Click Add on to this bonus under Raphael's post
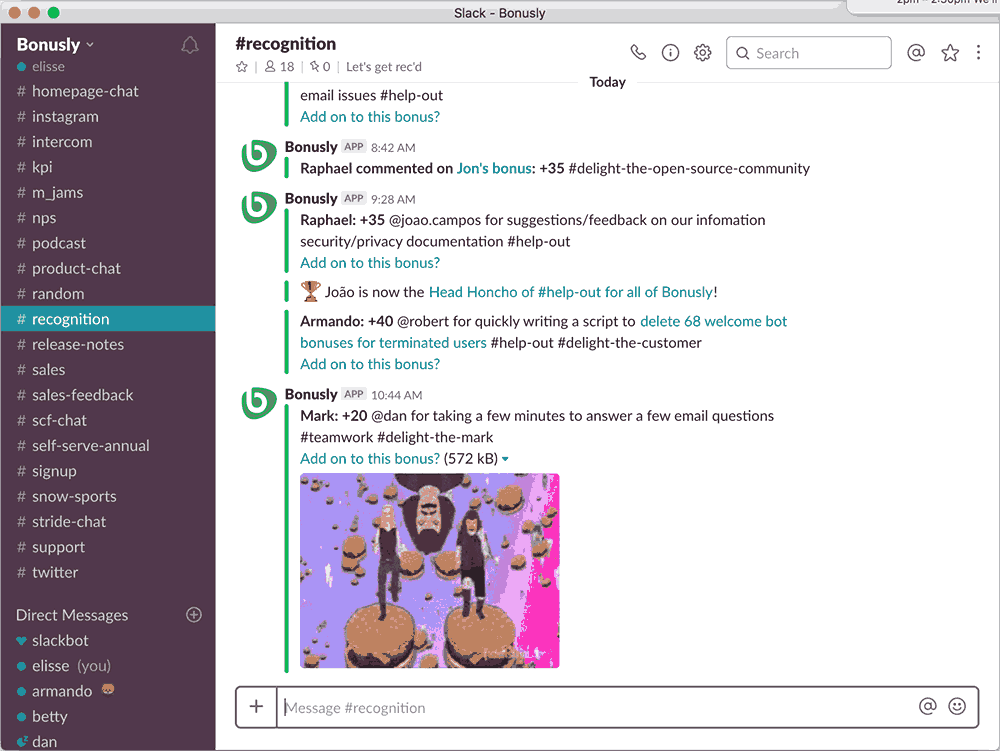Image resolution: width=1000 pixels, height=751 pixels. point(370,263)
